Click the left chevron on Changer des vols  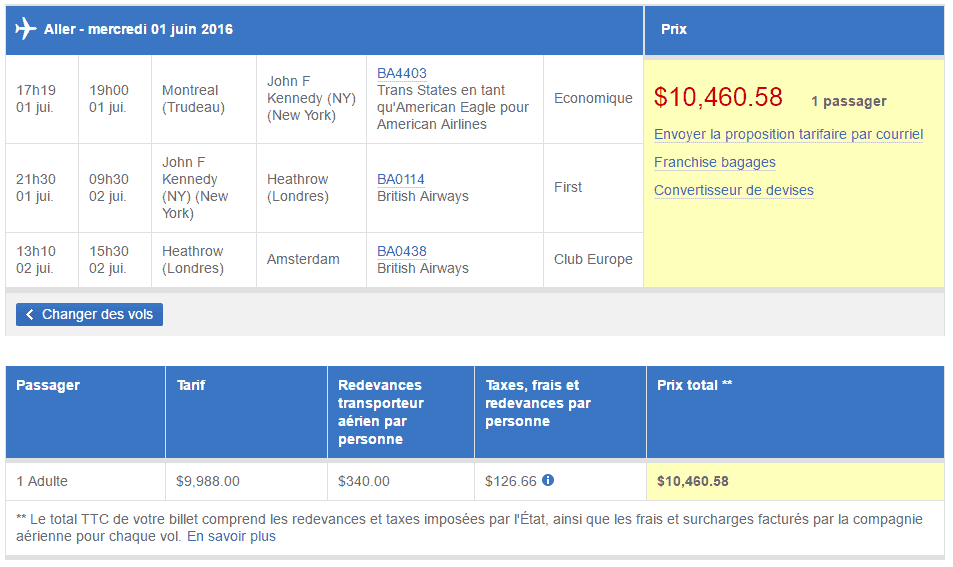point(30,314)
